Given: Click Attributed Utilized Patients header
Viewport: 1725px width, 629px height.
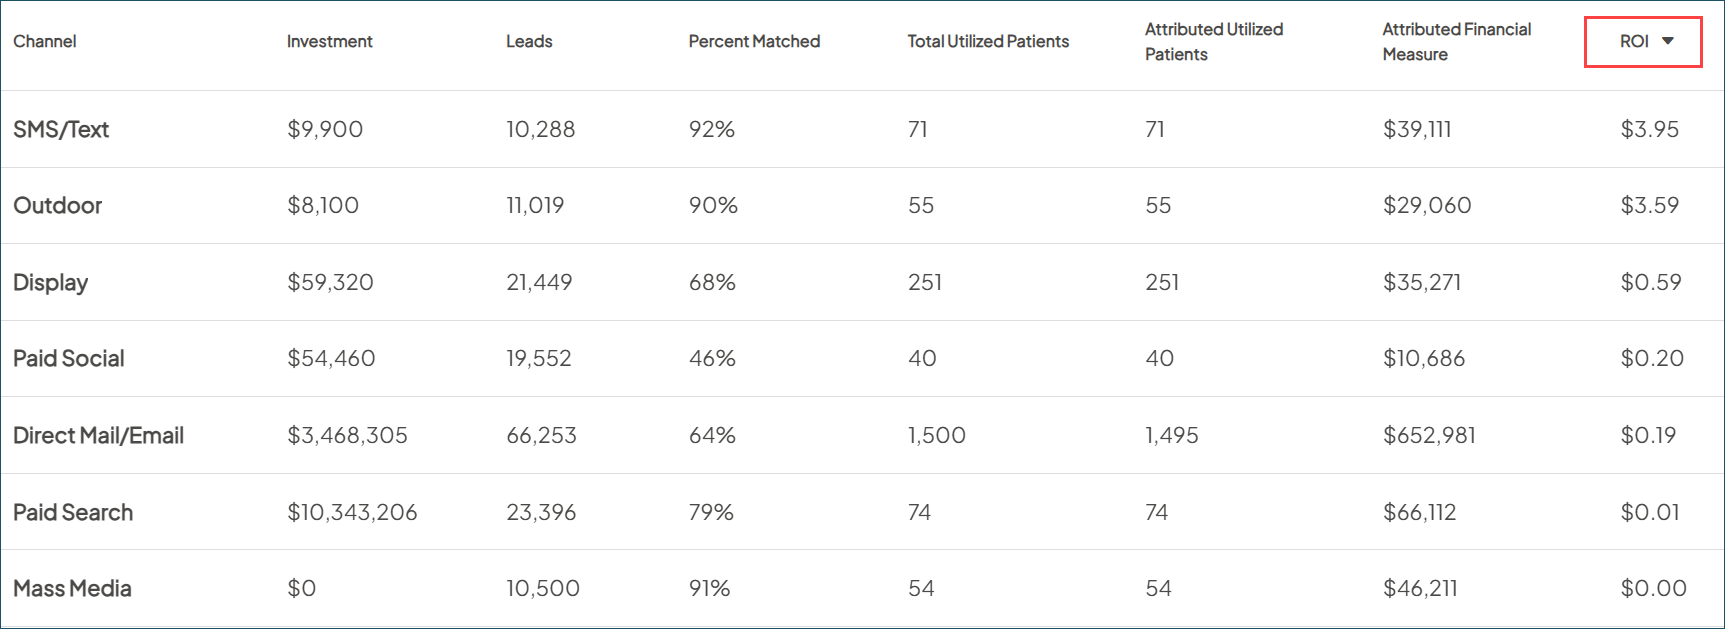Looking at the screenshot, I should point(1213,42).
